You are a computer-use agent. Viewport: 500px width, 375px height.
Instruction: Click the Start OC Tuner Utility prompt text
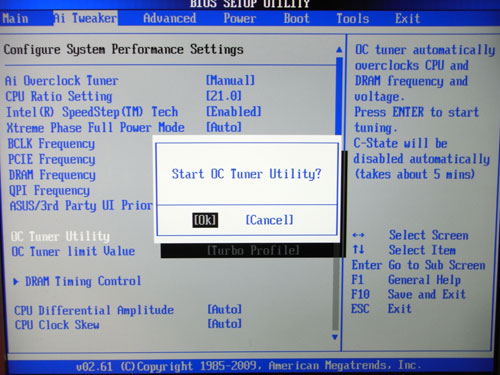pos(246,174)
